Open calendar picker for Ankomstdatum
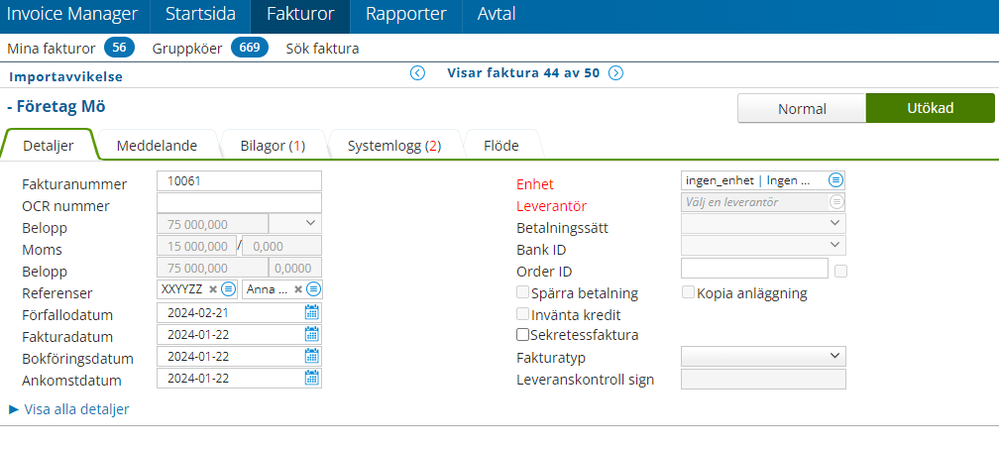 [x=312, y=378]
